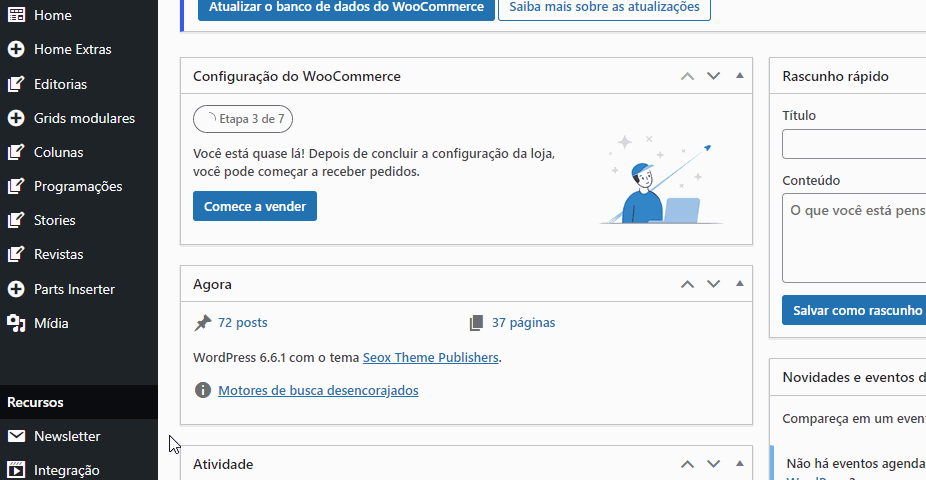Click the edit icon beside Stories
Screen dimensions: 926x480
pos(16,220)
